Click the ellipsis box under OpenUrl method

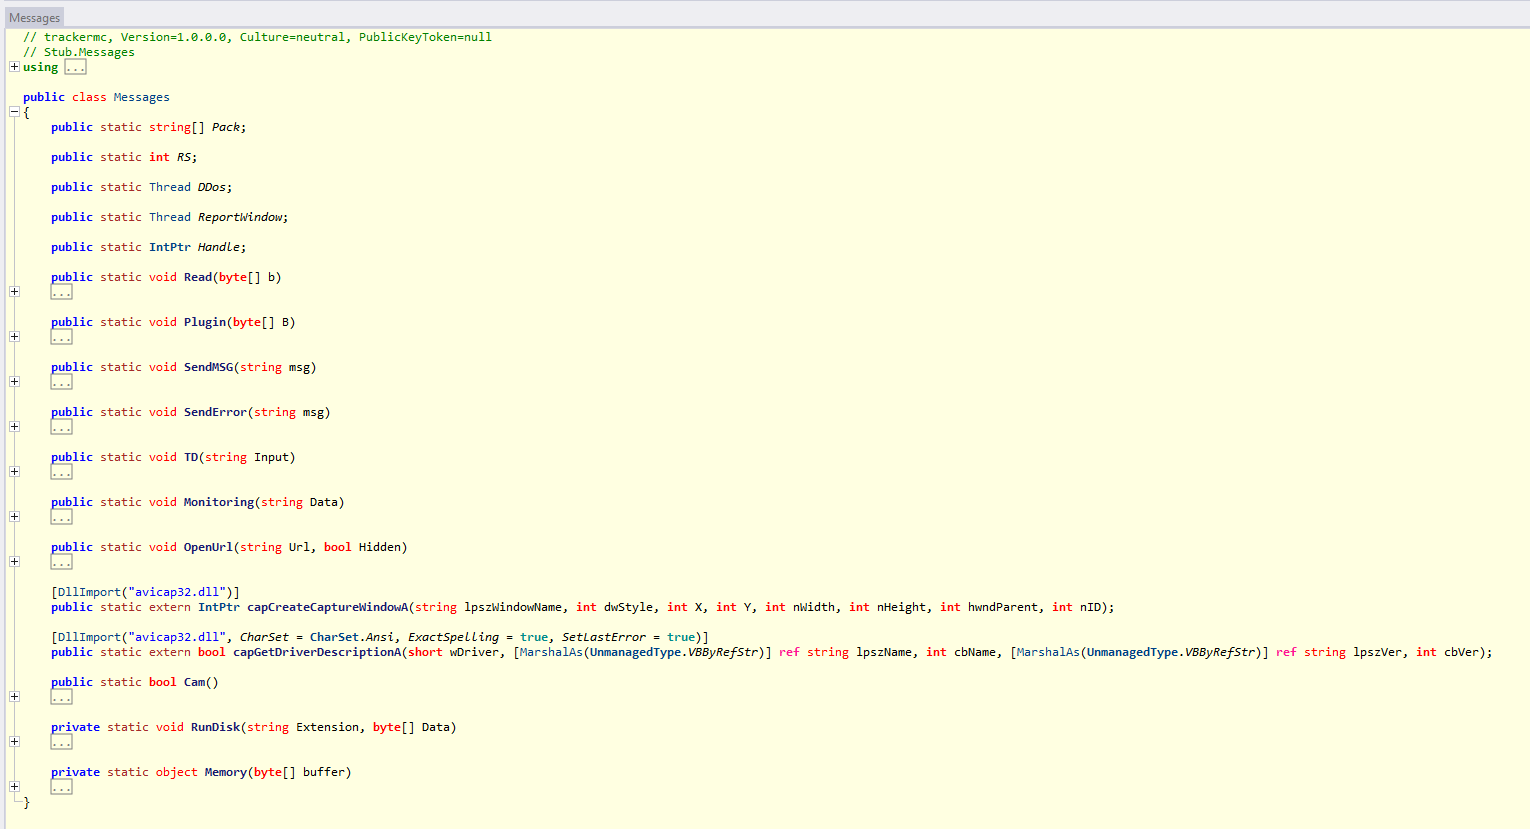point(62,562)
